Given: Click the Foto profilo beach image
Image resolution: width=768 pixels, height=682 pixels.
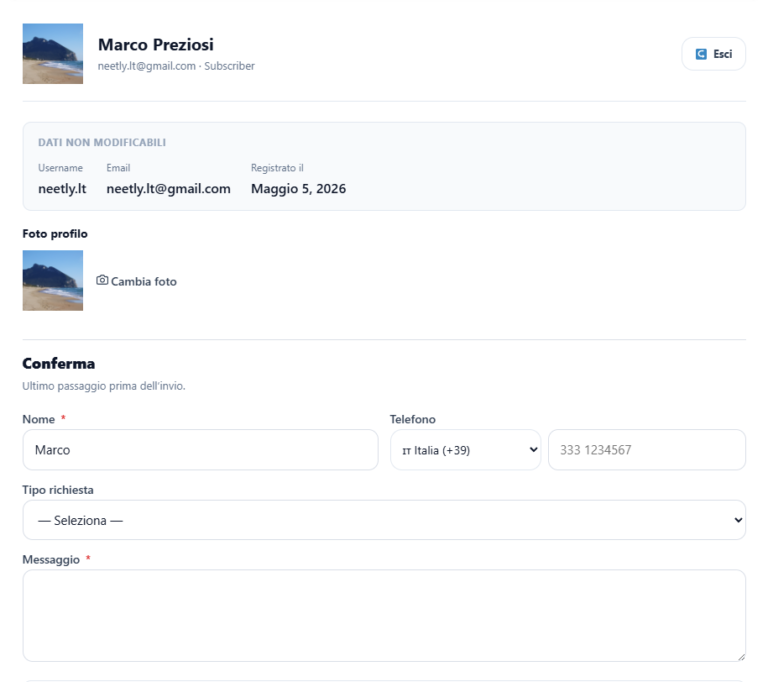Looking at the screenshot, I should [x=52, y=280].
